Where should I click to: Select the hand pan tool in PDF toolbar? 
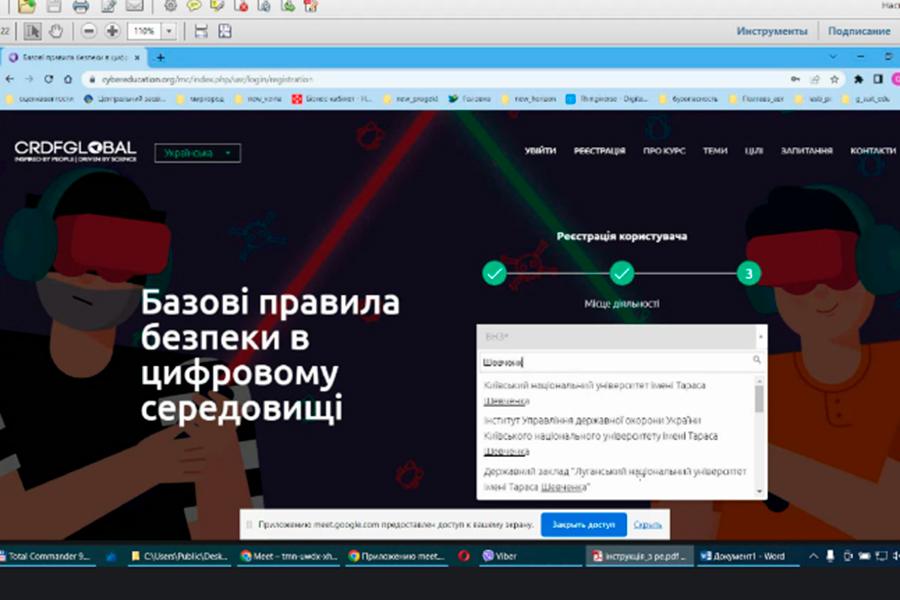56,31
